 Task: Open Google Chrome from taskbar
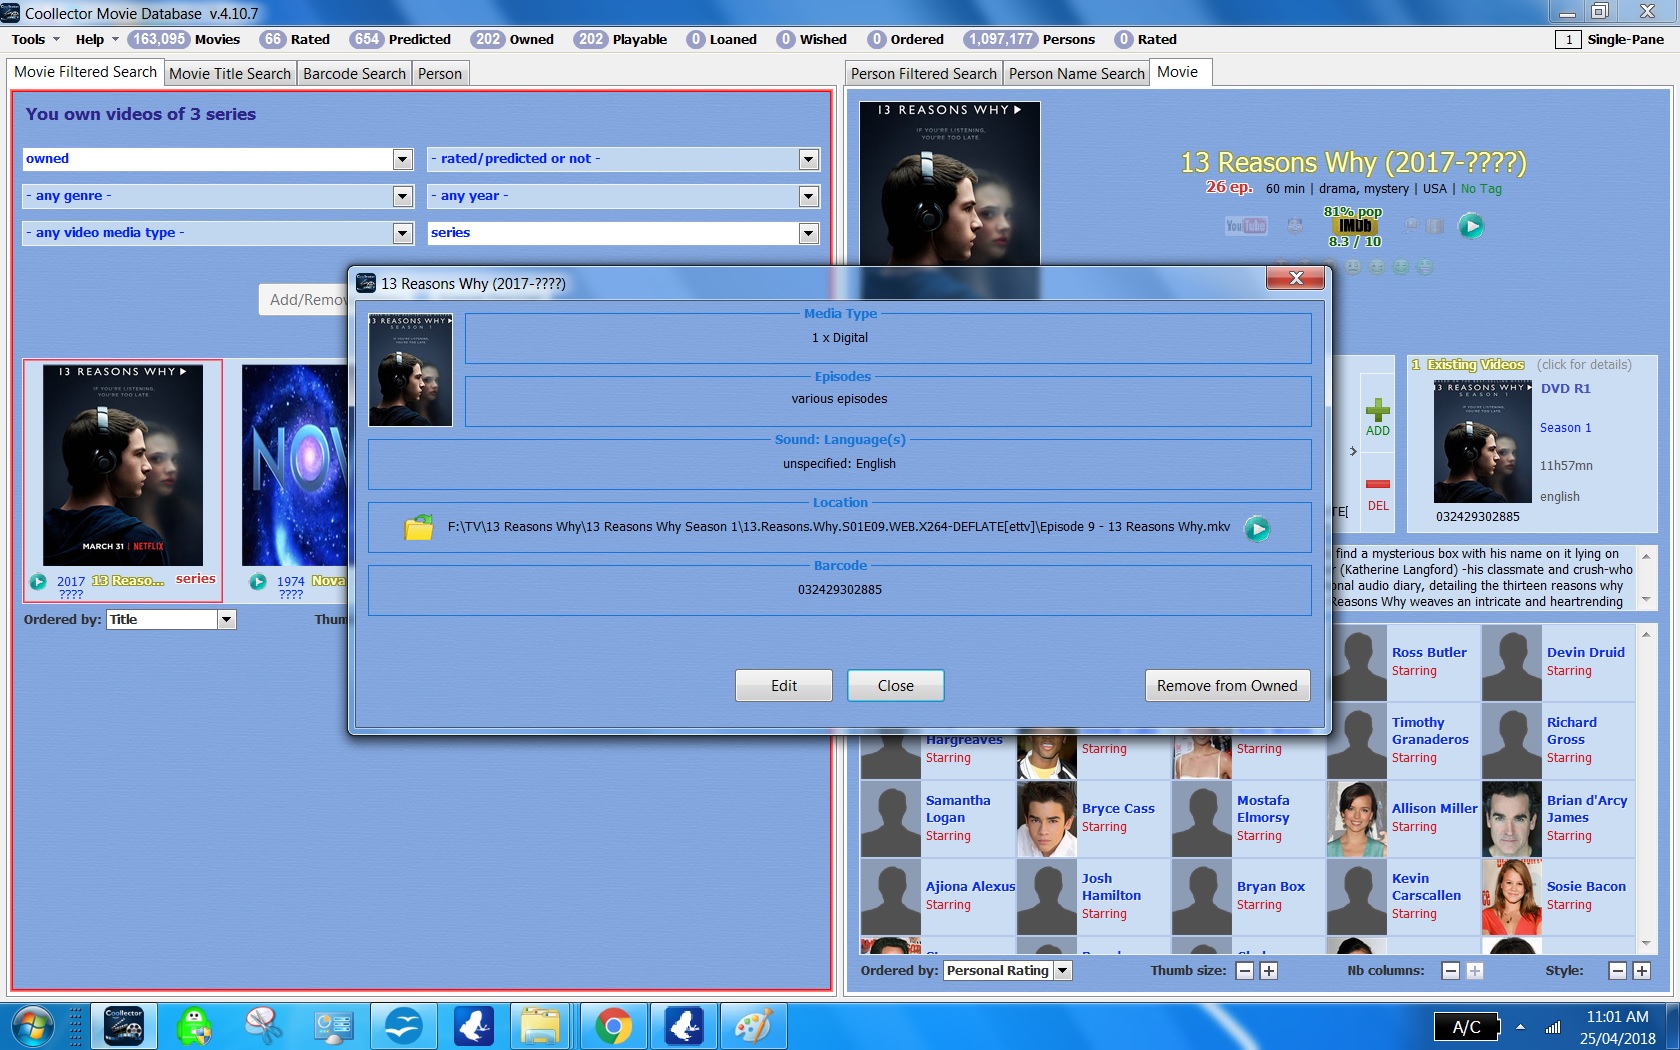pos(612,1026)
